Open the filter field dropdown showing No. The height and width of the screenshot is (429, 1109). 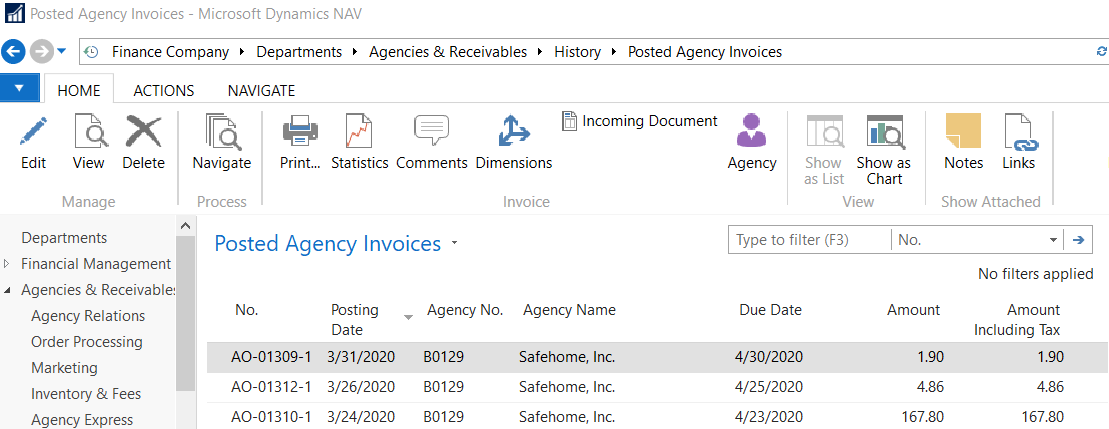point(1053,240)
